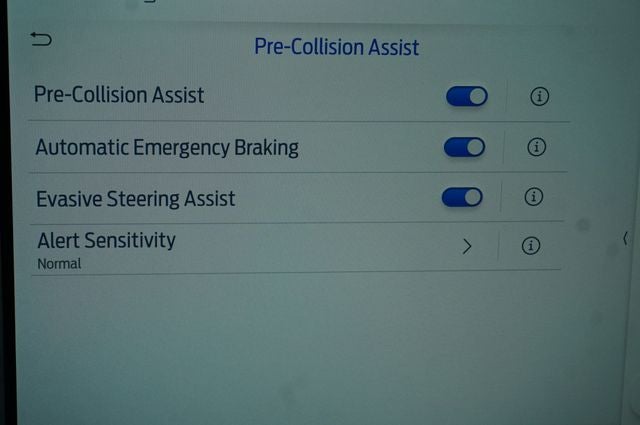
Task: Show info for Pre-Collision Assist
Action: (x=540, y=96)
